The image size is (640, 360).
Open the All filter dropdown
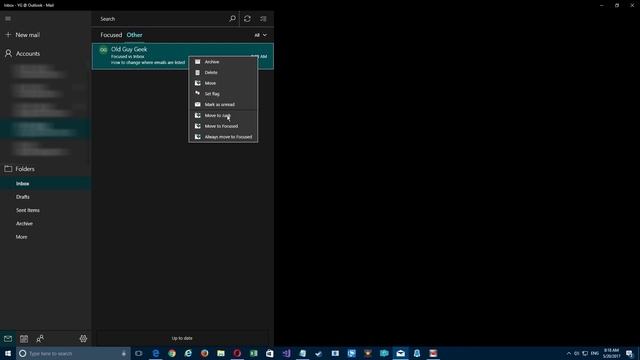(260, 35)
